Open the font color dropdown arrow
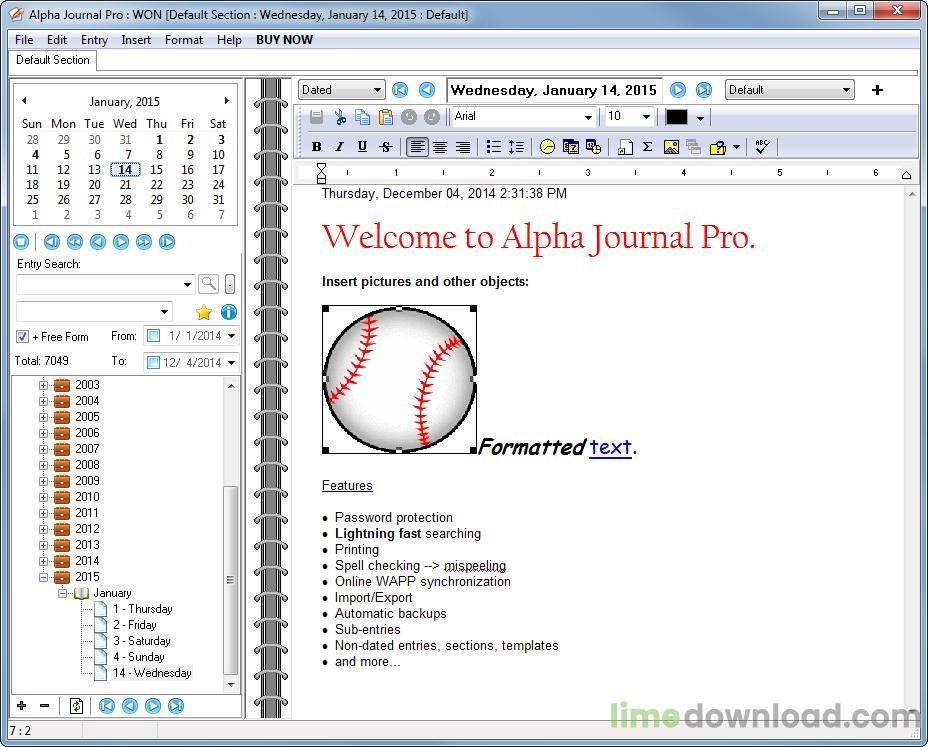 pos(700,117)
